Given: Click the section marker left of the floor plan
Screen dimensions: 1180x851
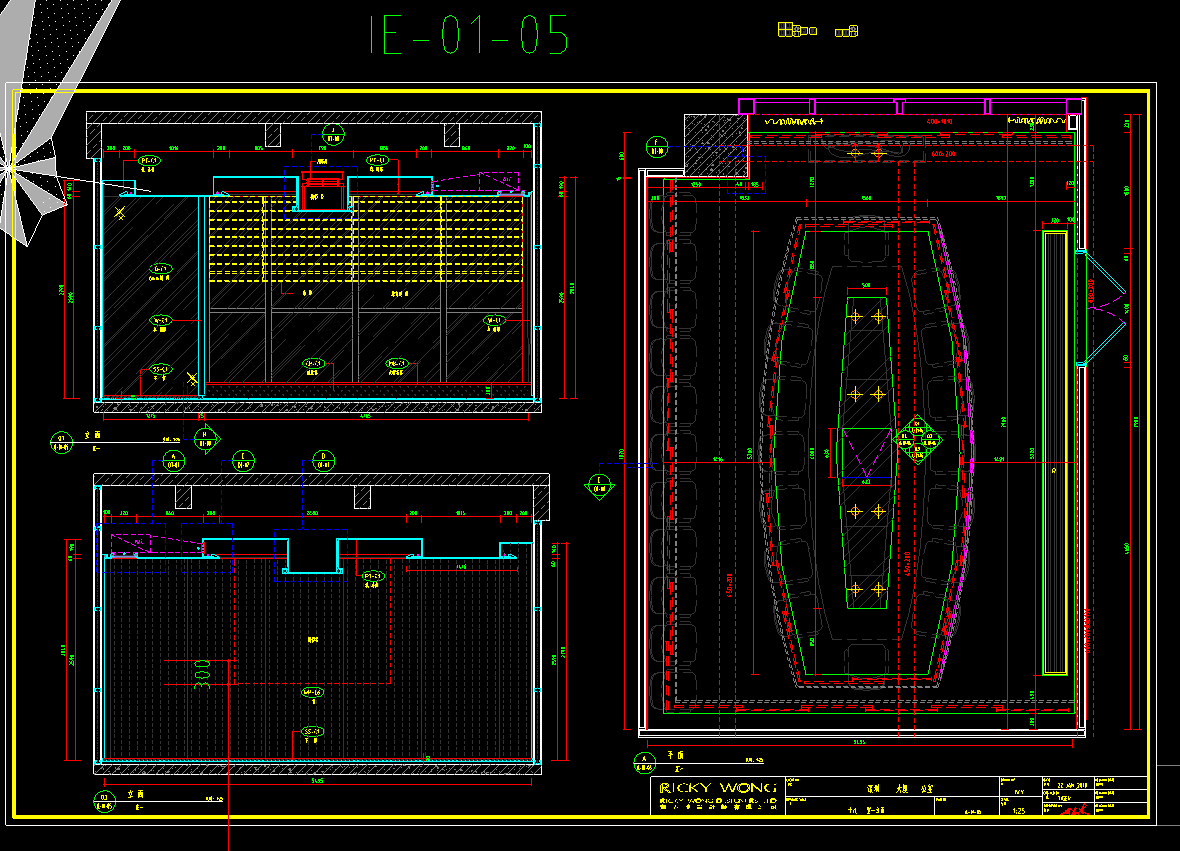Looking at the screenshot, I should 599,485.
